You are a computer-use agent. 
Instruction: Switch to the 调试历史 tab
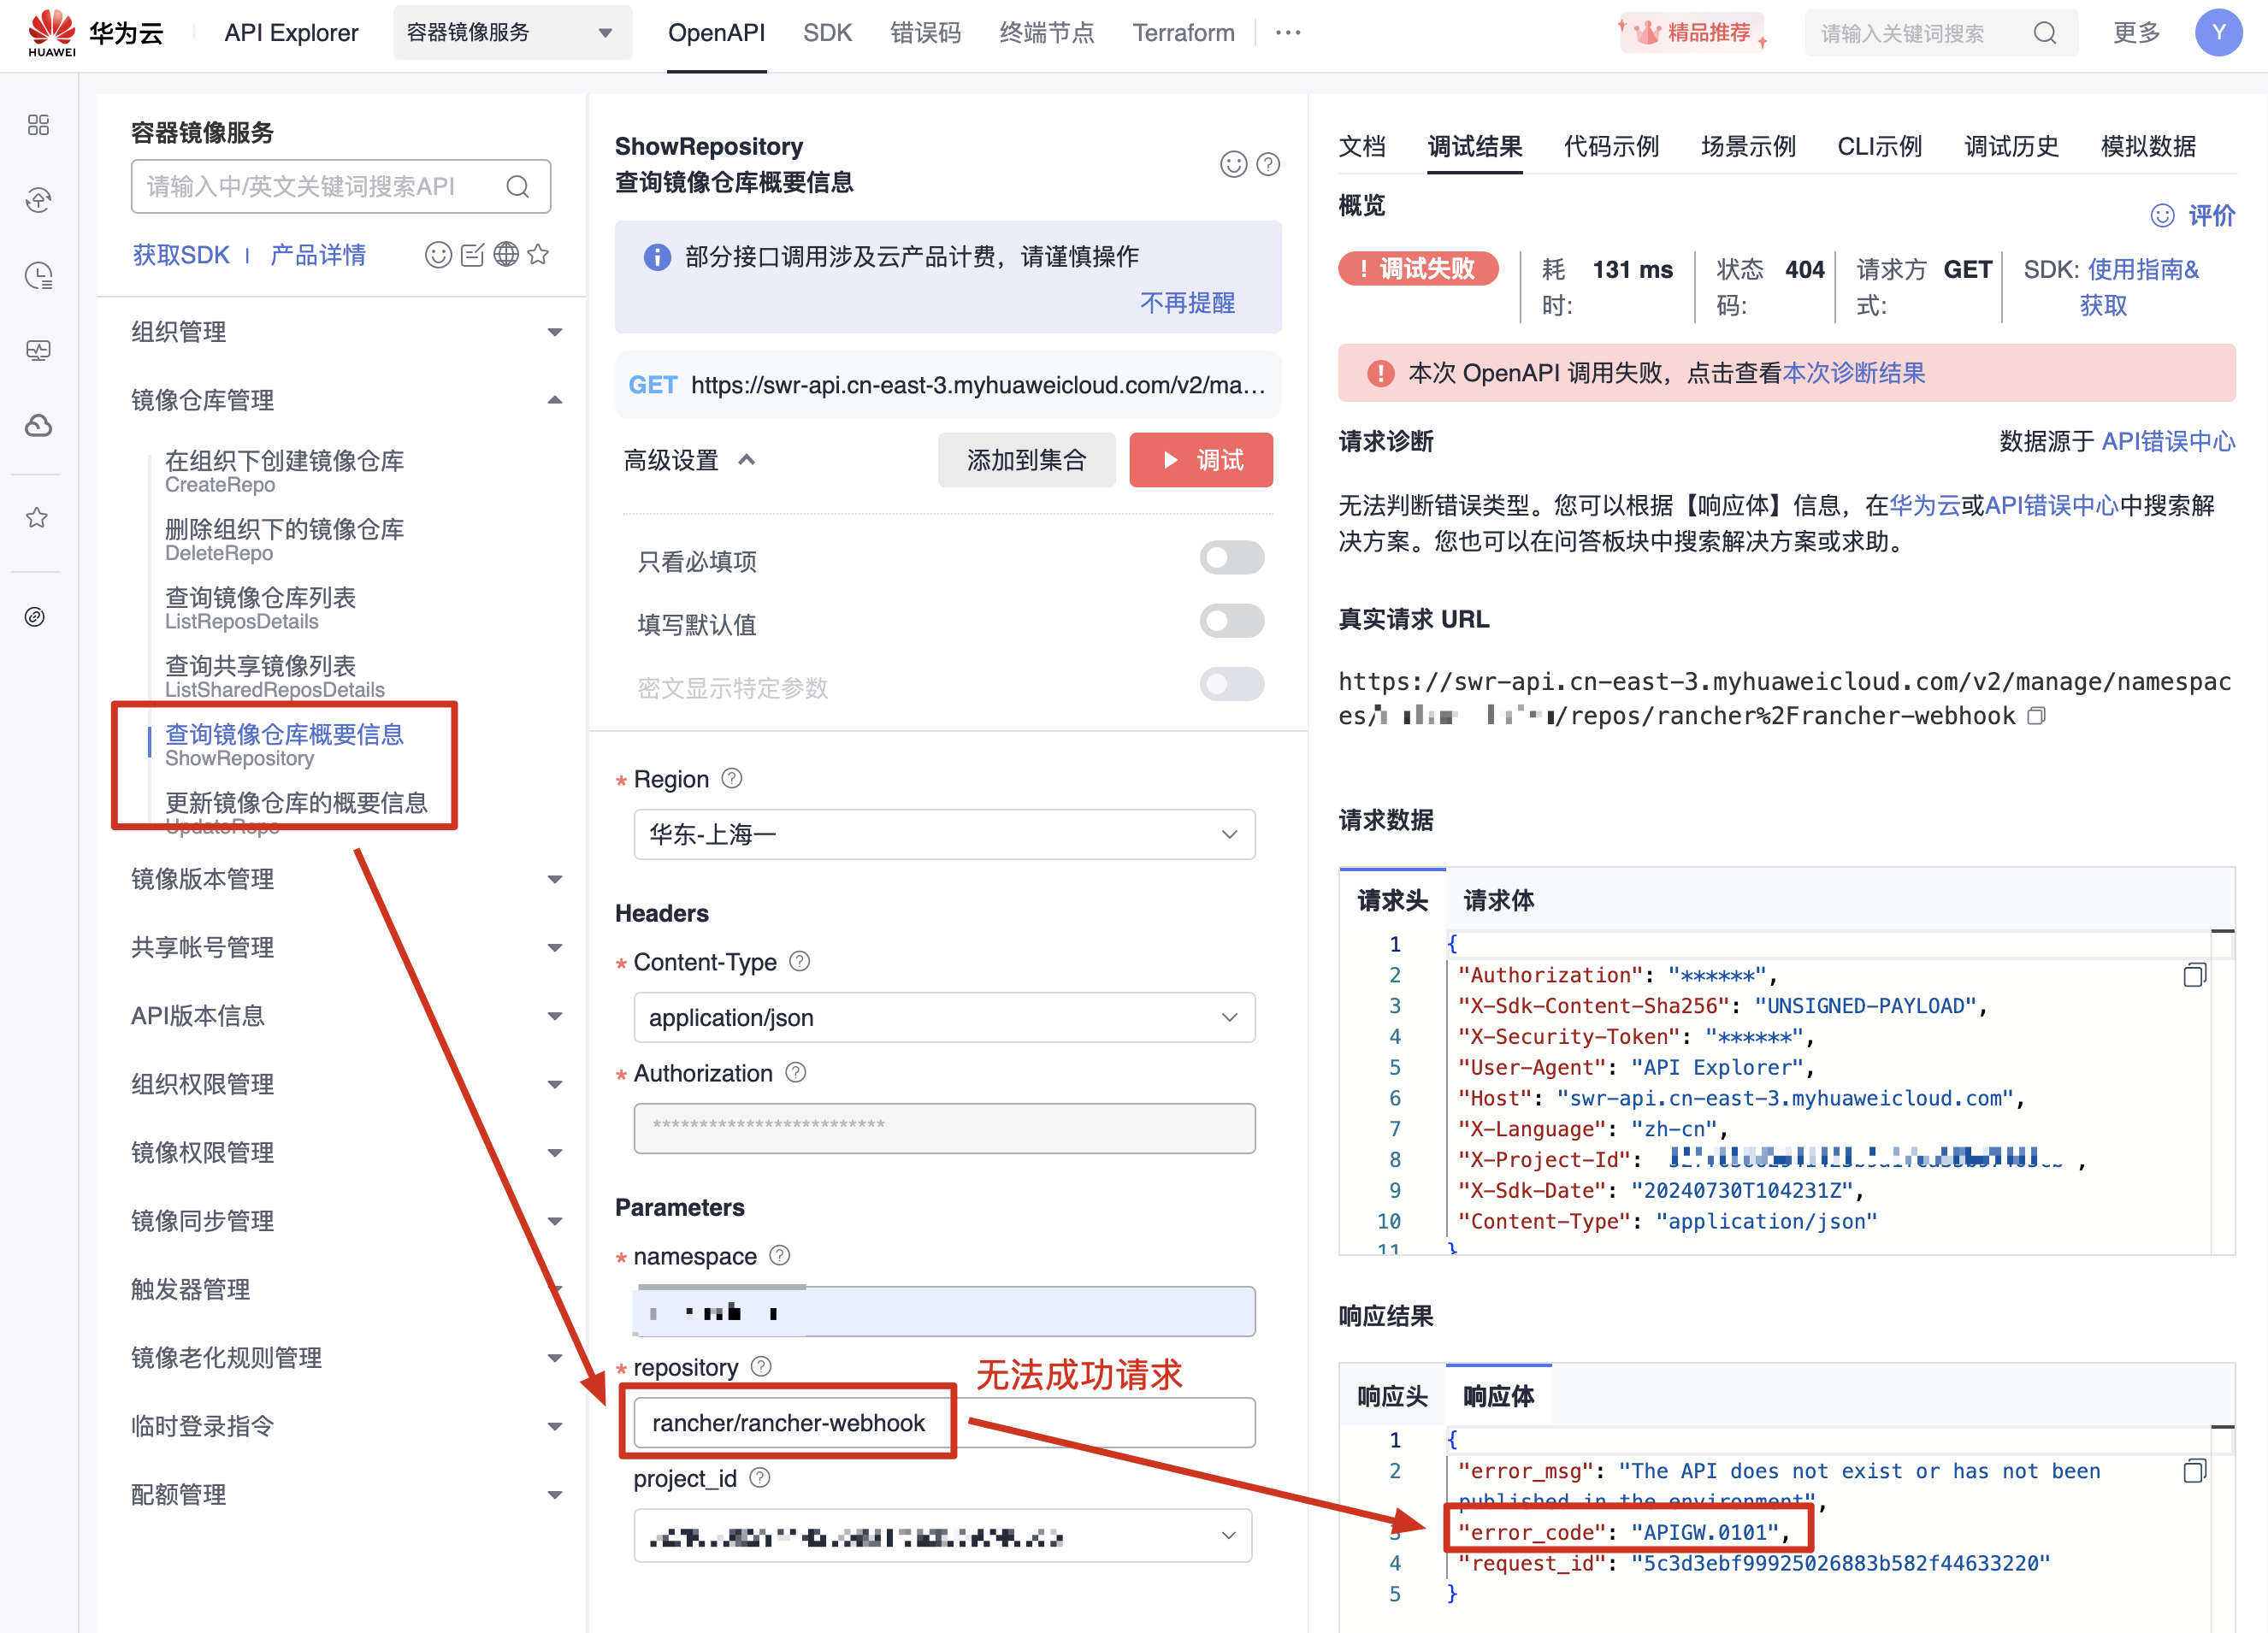(x=2011, y=147)
